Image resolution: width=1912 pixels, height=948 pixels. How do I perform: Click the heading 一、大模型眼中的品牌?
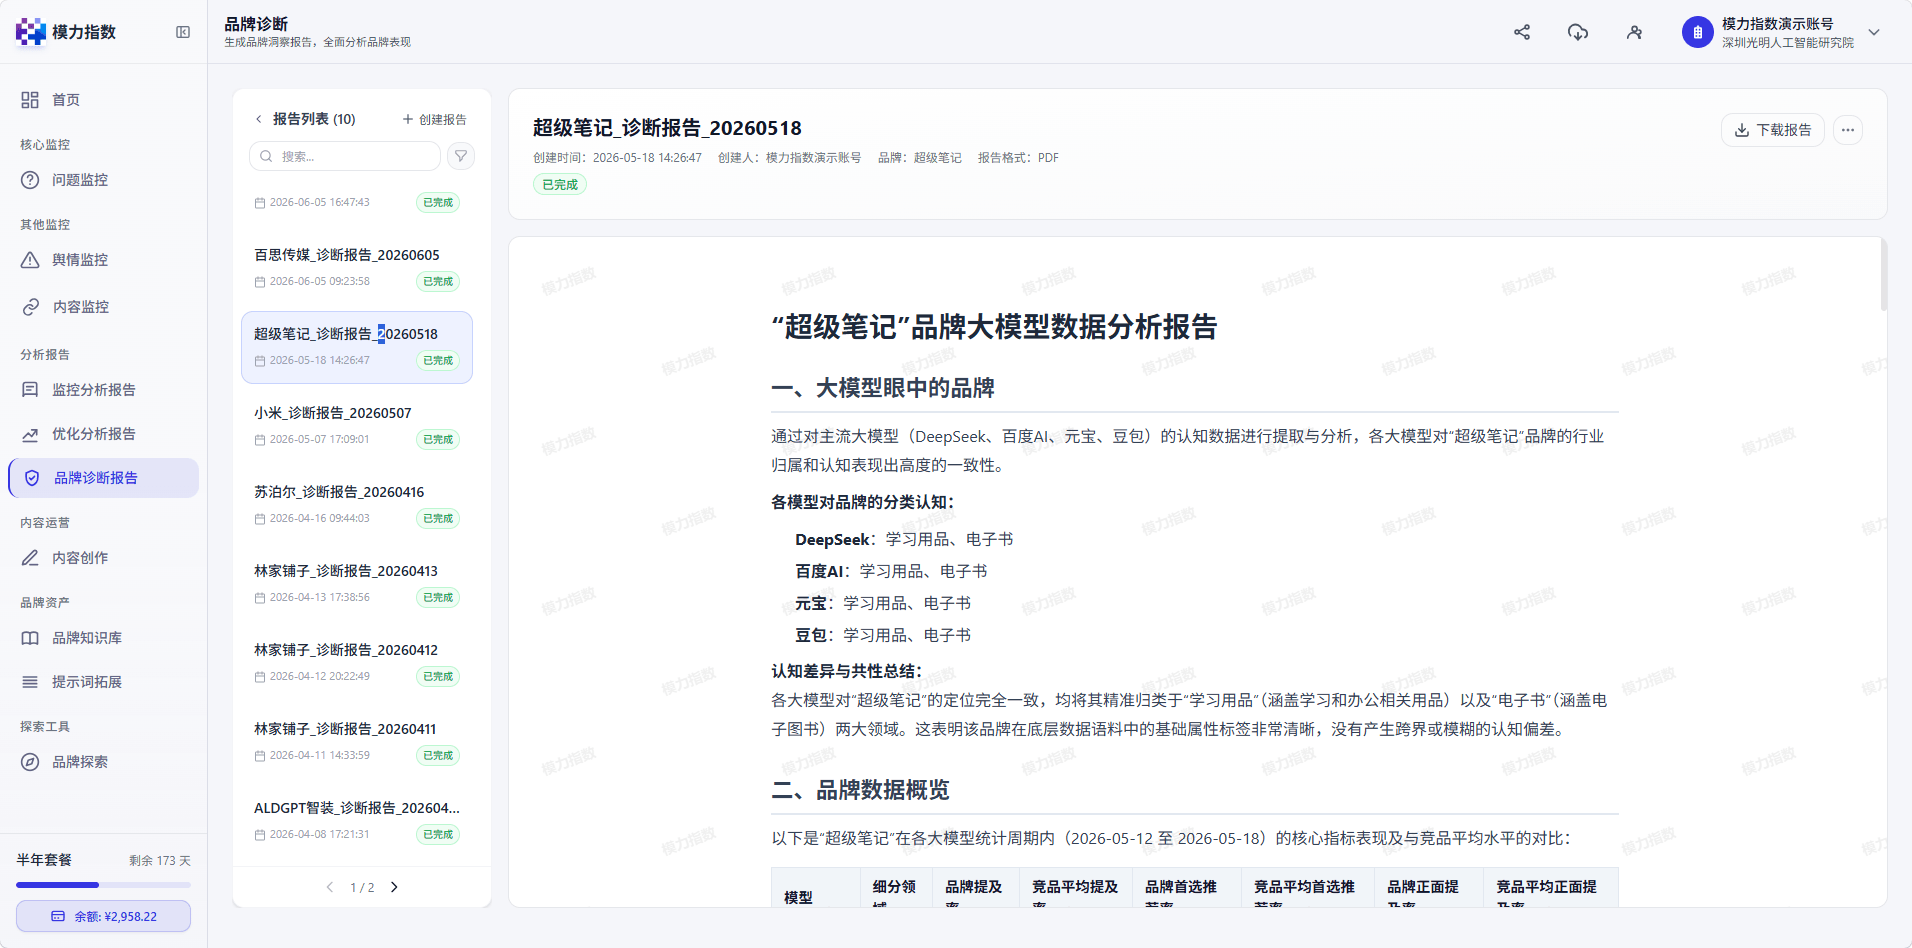(x=883, y=388)
